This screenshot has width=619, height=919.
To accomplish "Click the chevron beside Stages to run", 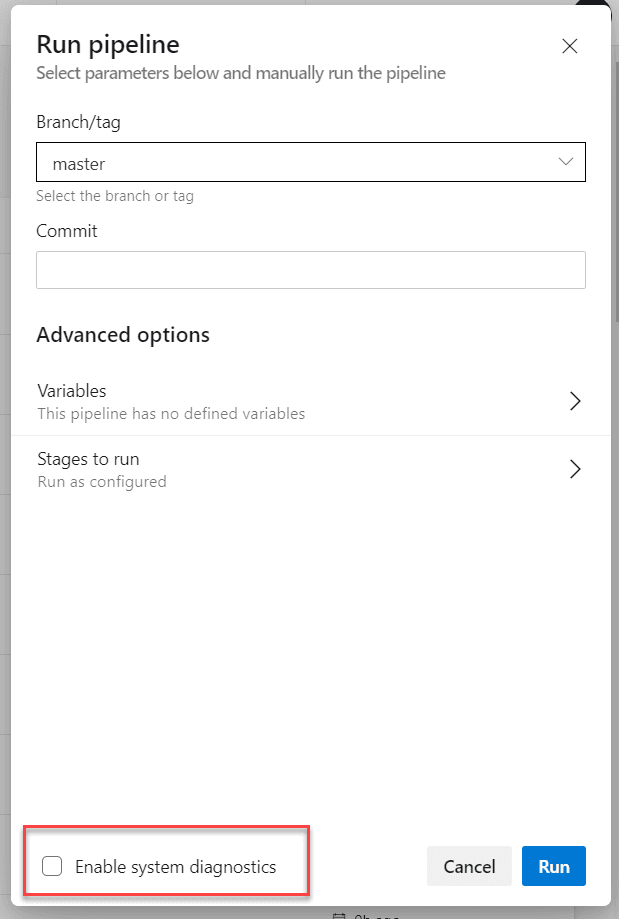I will pos(575,468).
